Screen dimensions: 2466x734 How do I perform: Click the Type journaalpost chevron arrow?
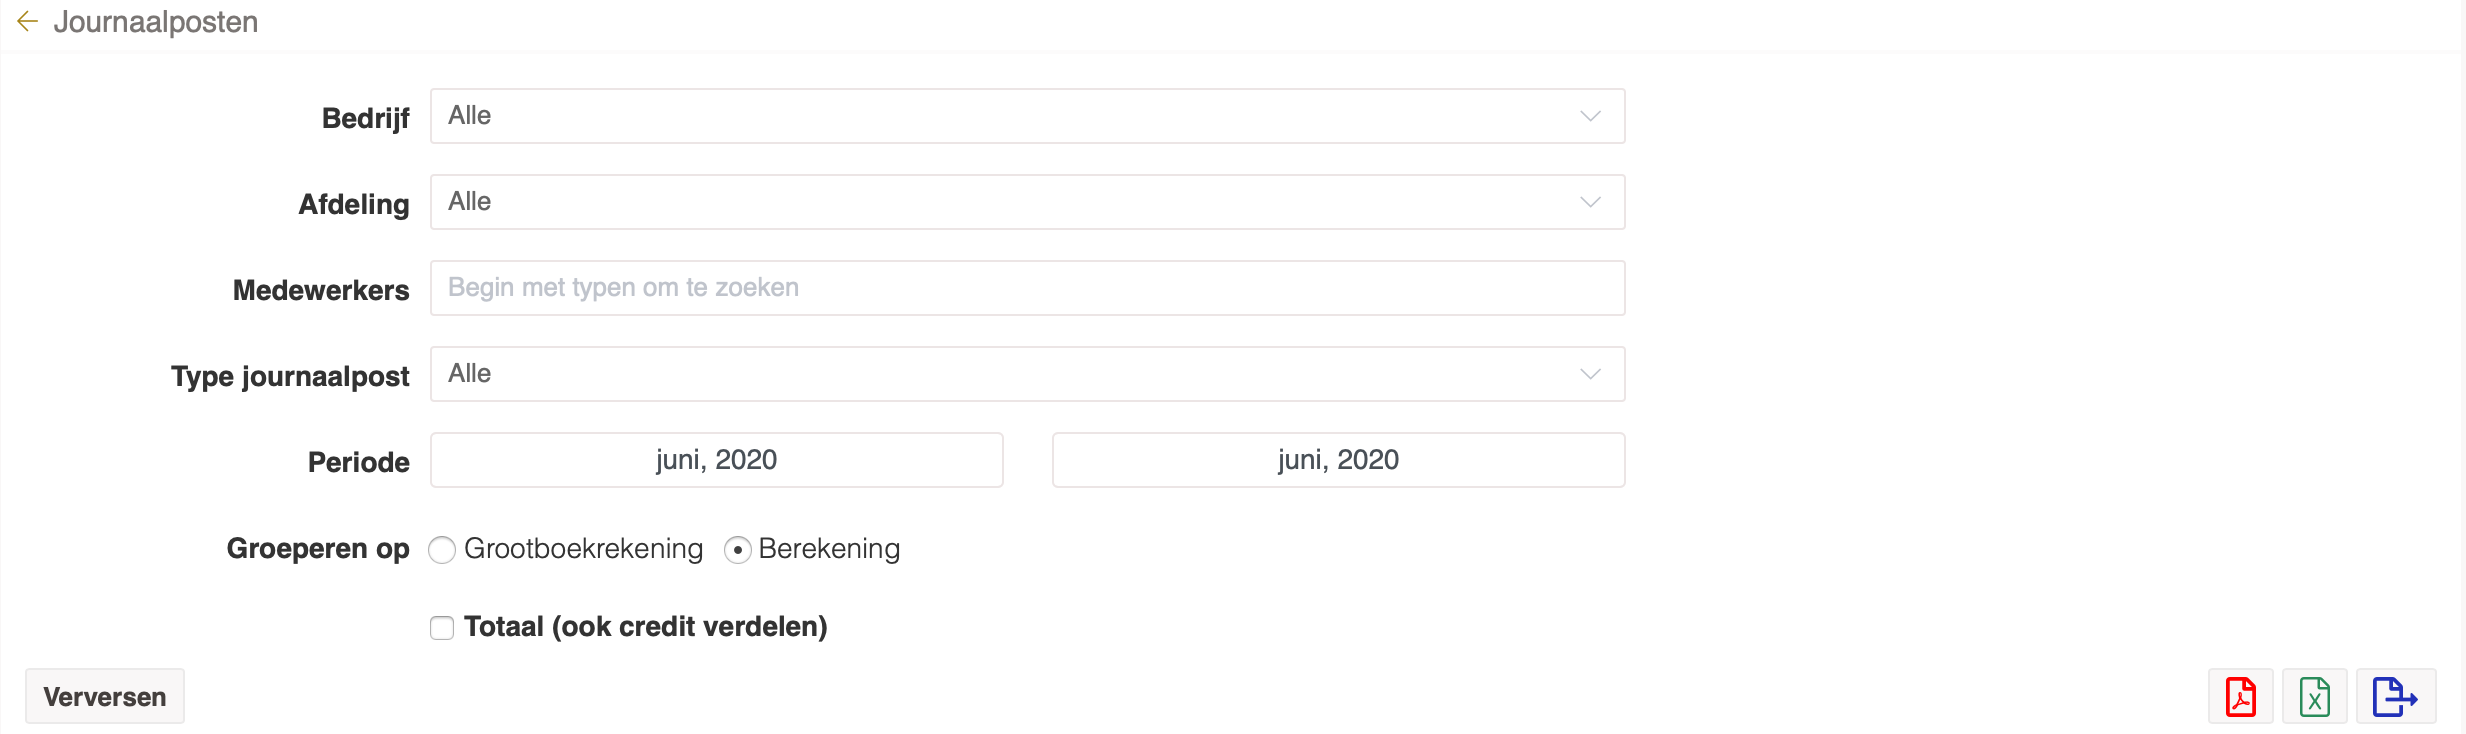(x=1590, y=374)
